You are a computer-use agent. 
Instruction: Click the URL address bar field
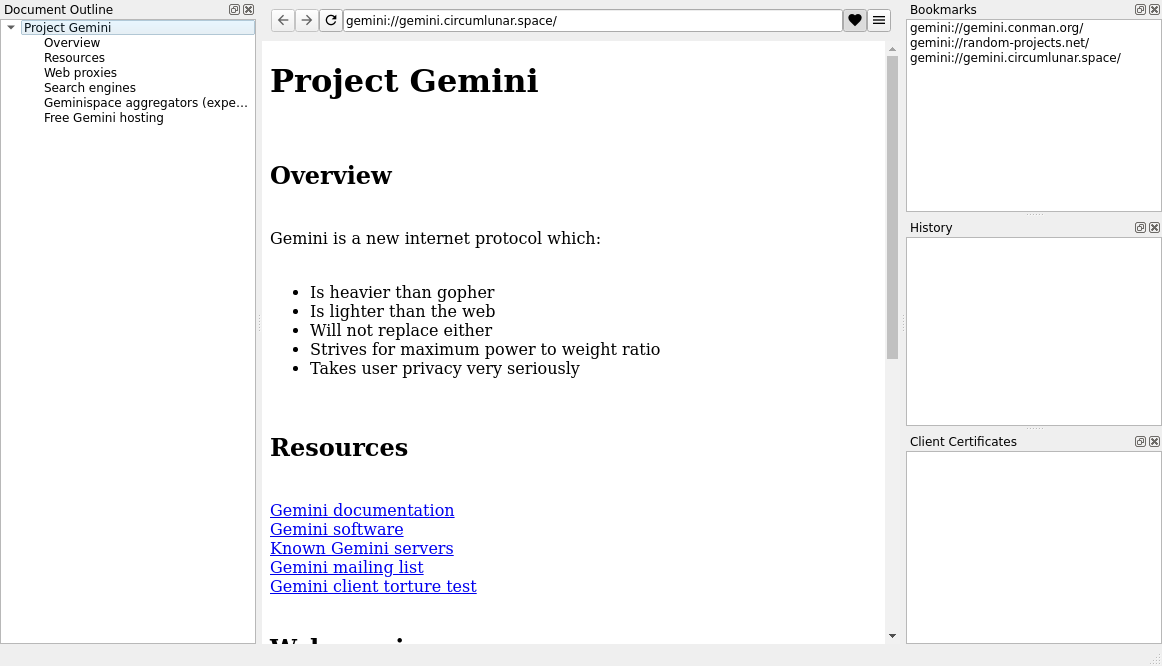point(592,20)
